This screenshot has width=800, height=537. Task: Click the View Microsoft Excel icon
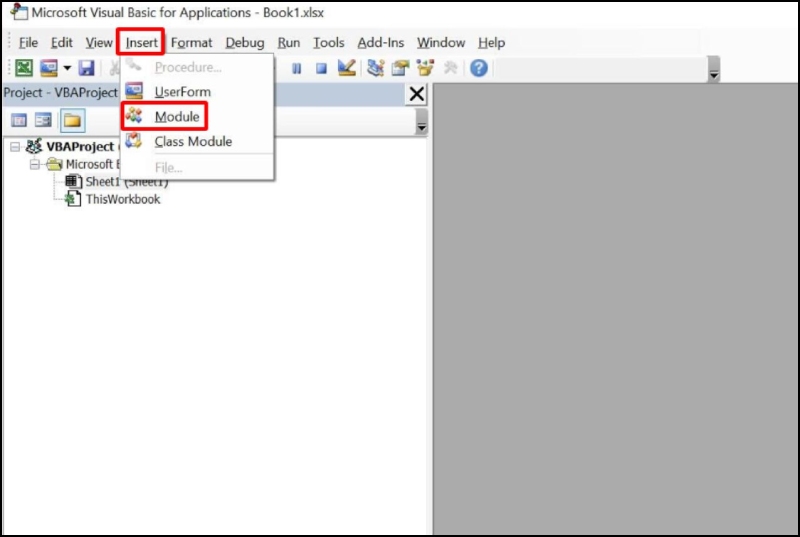[23, 68]
